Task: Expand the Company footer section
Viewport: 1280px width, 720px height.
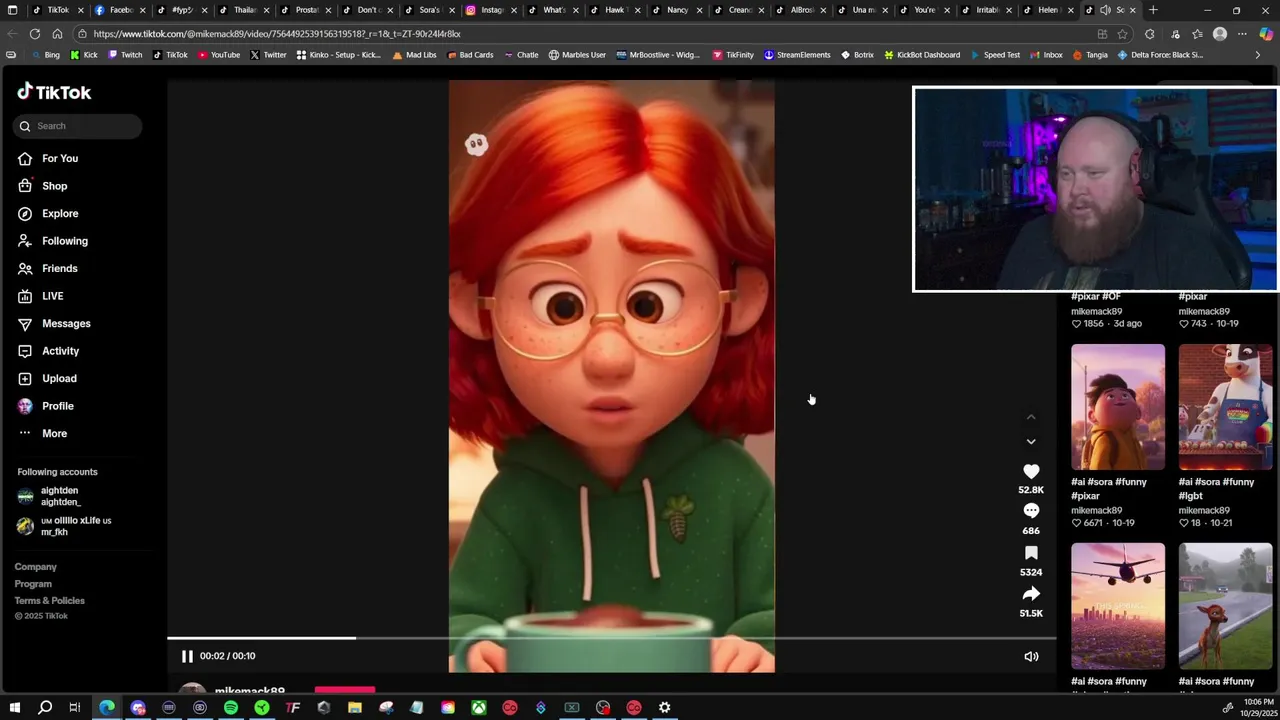Action: (36, 567)
